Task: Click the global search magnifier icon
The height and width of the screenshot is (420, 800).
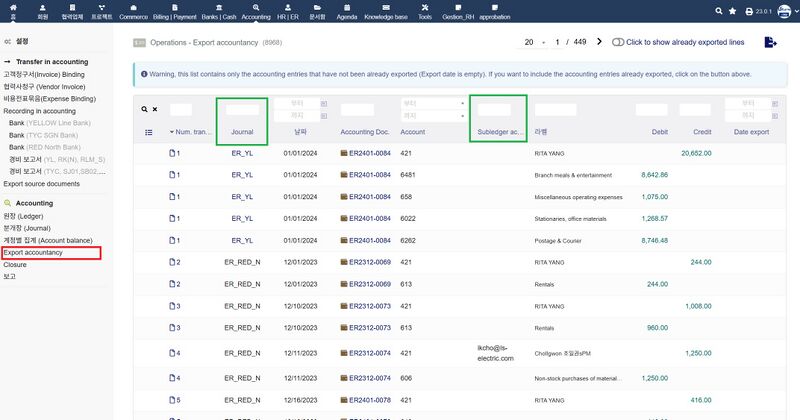Action: pos(718,11)
